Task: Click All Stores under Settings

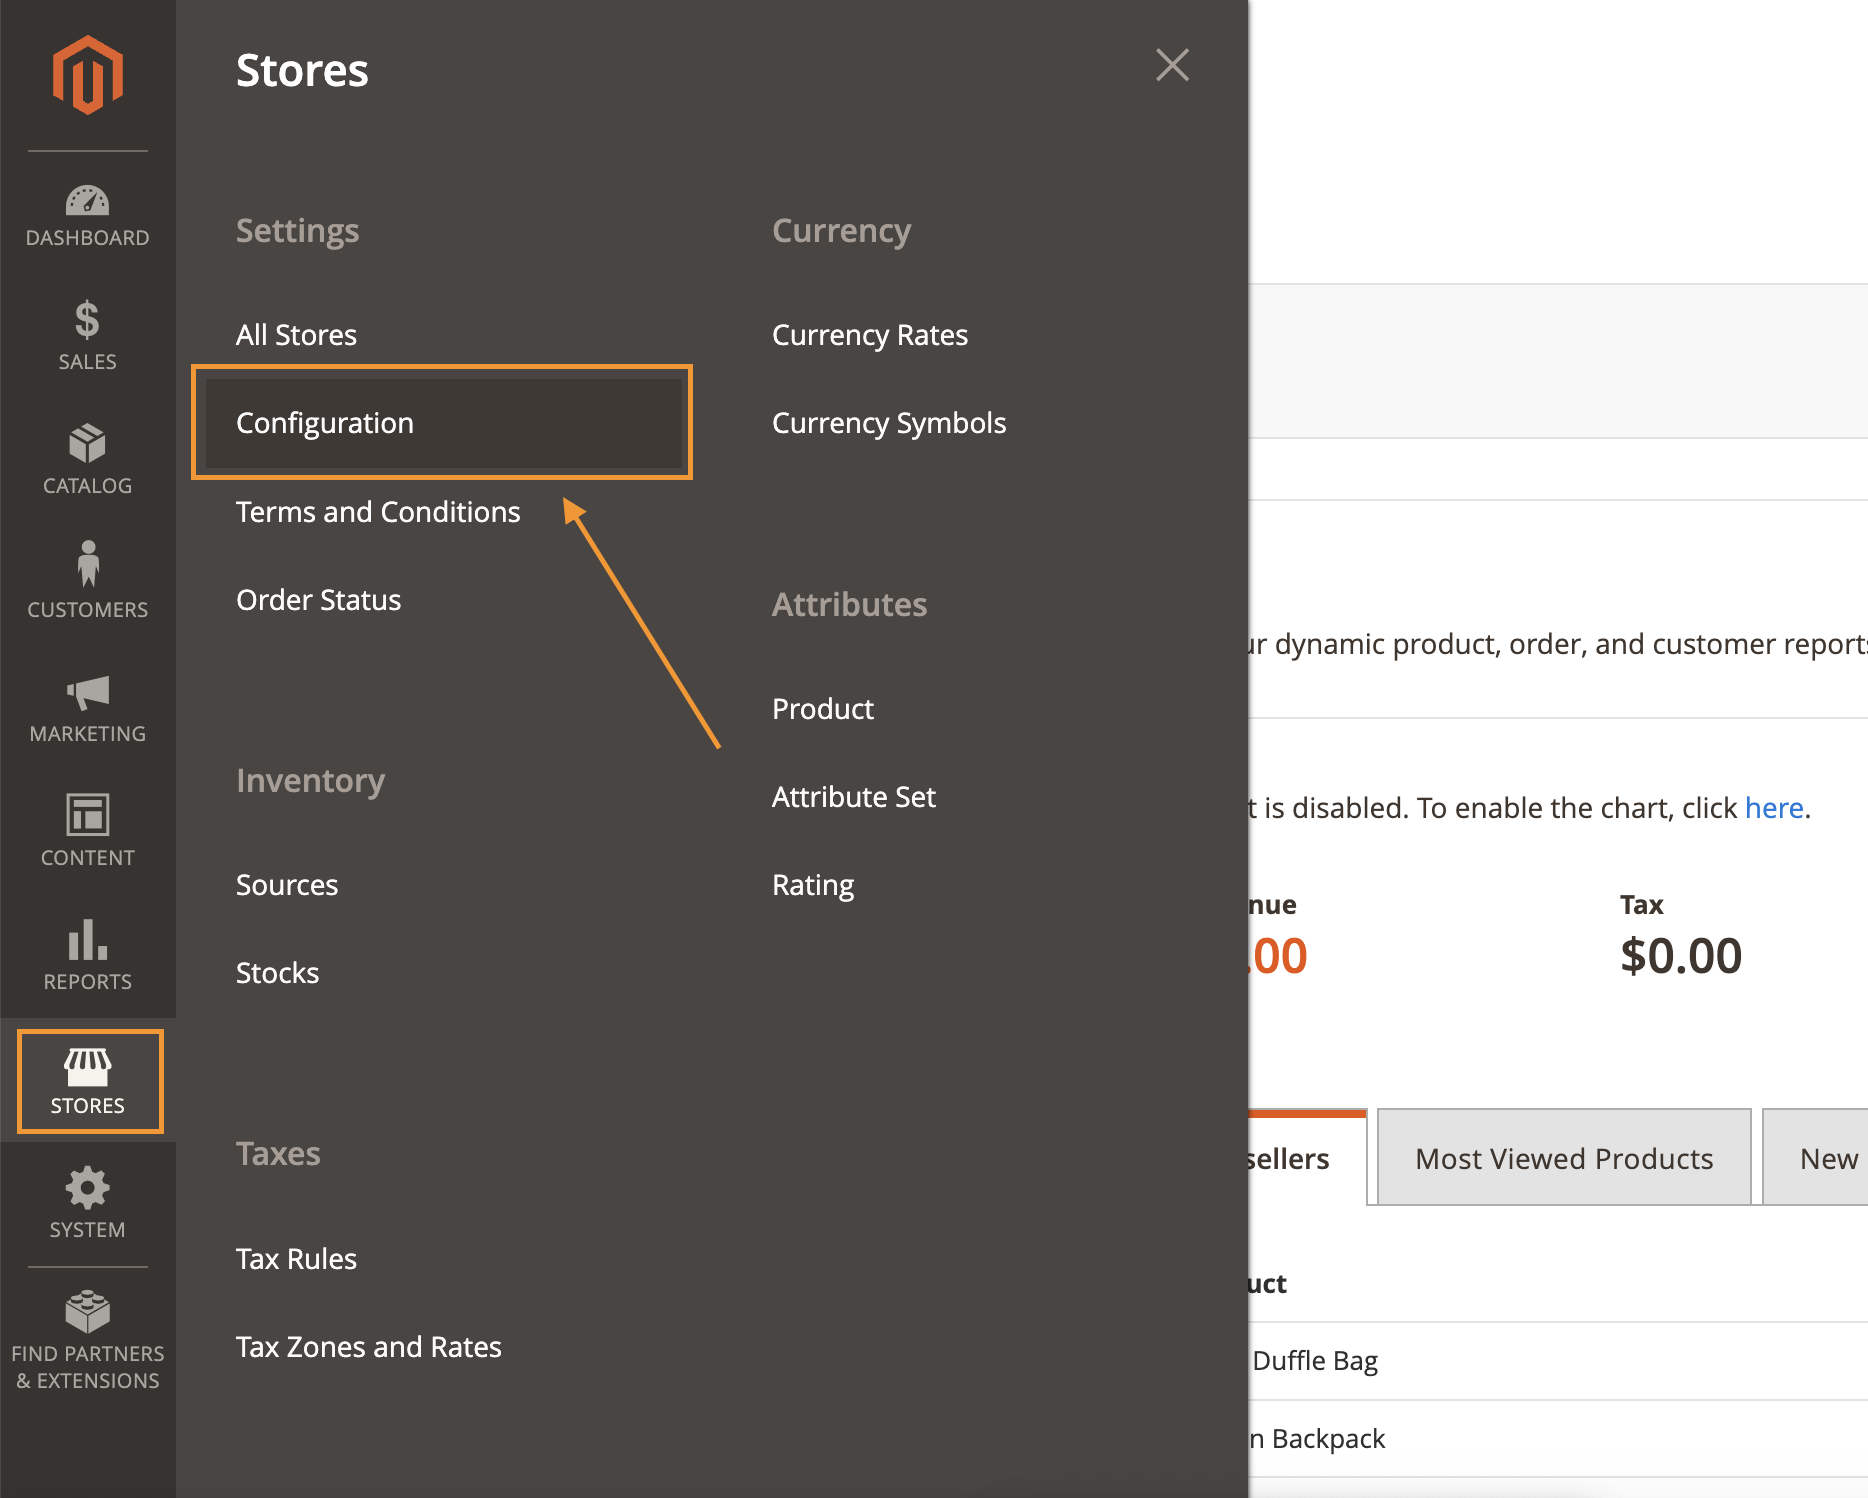Action: tap(296, 334)
